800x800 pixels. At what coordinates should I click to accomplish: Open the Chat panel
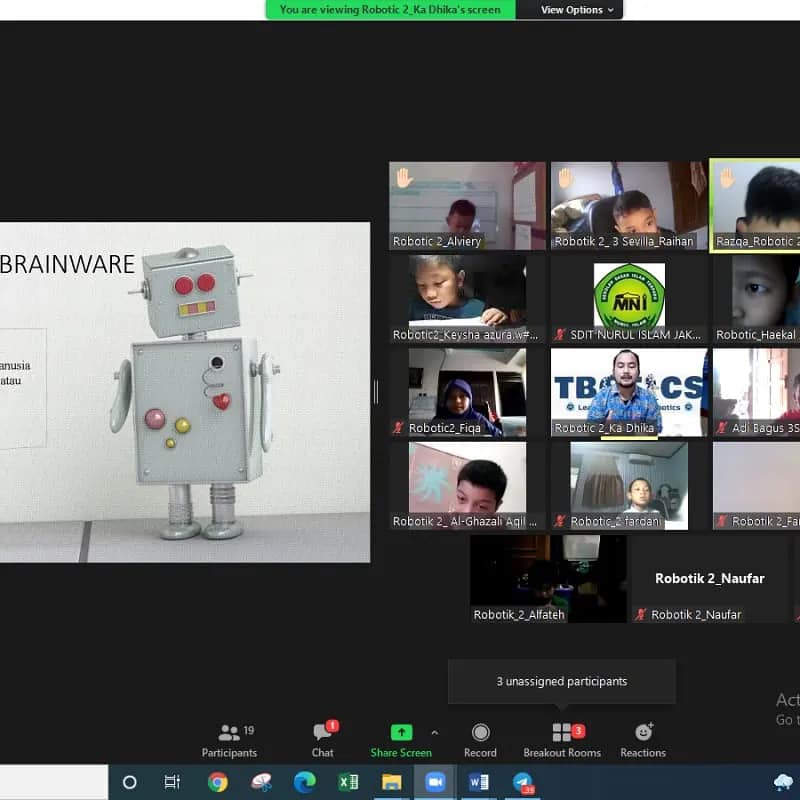pos(323,741)
